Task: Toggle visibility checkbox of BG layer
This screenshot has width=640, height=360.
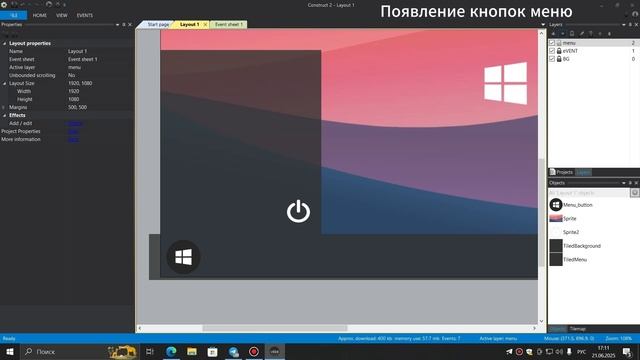Action: [552, 59]
